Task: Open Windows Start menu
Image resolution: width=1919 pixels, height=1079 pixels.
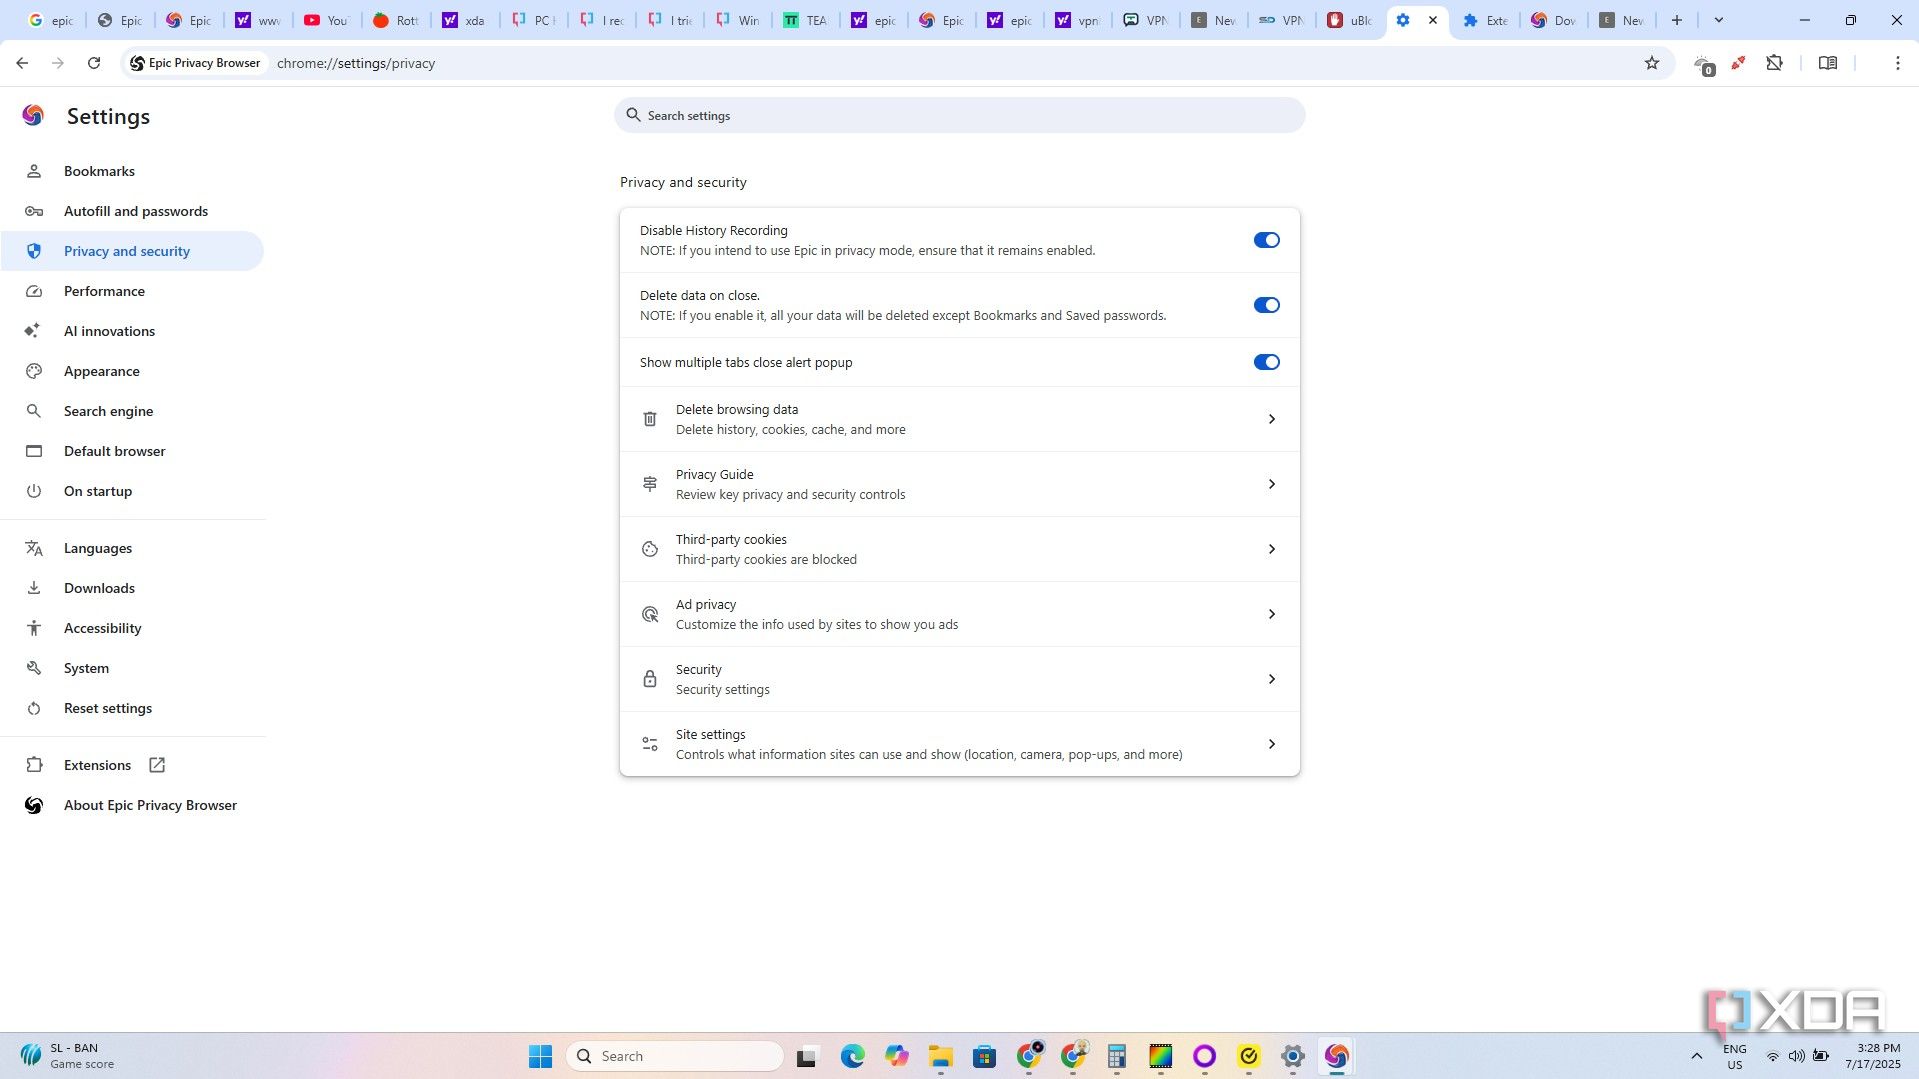Action: 540,1056
